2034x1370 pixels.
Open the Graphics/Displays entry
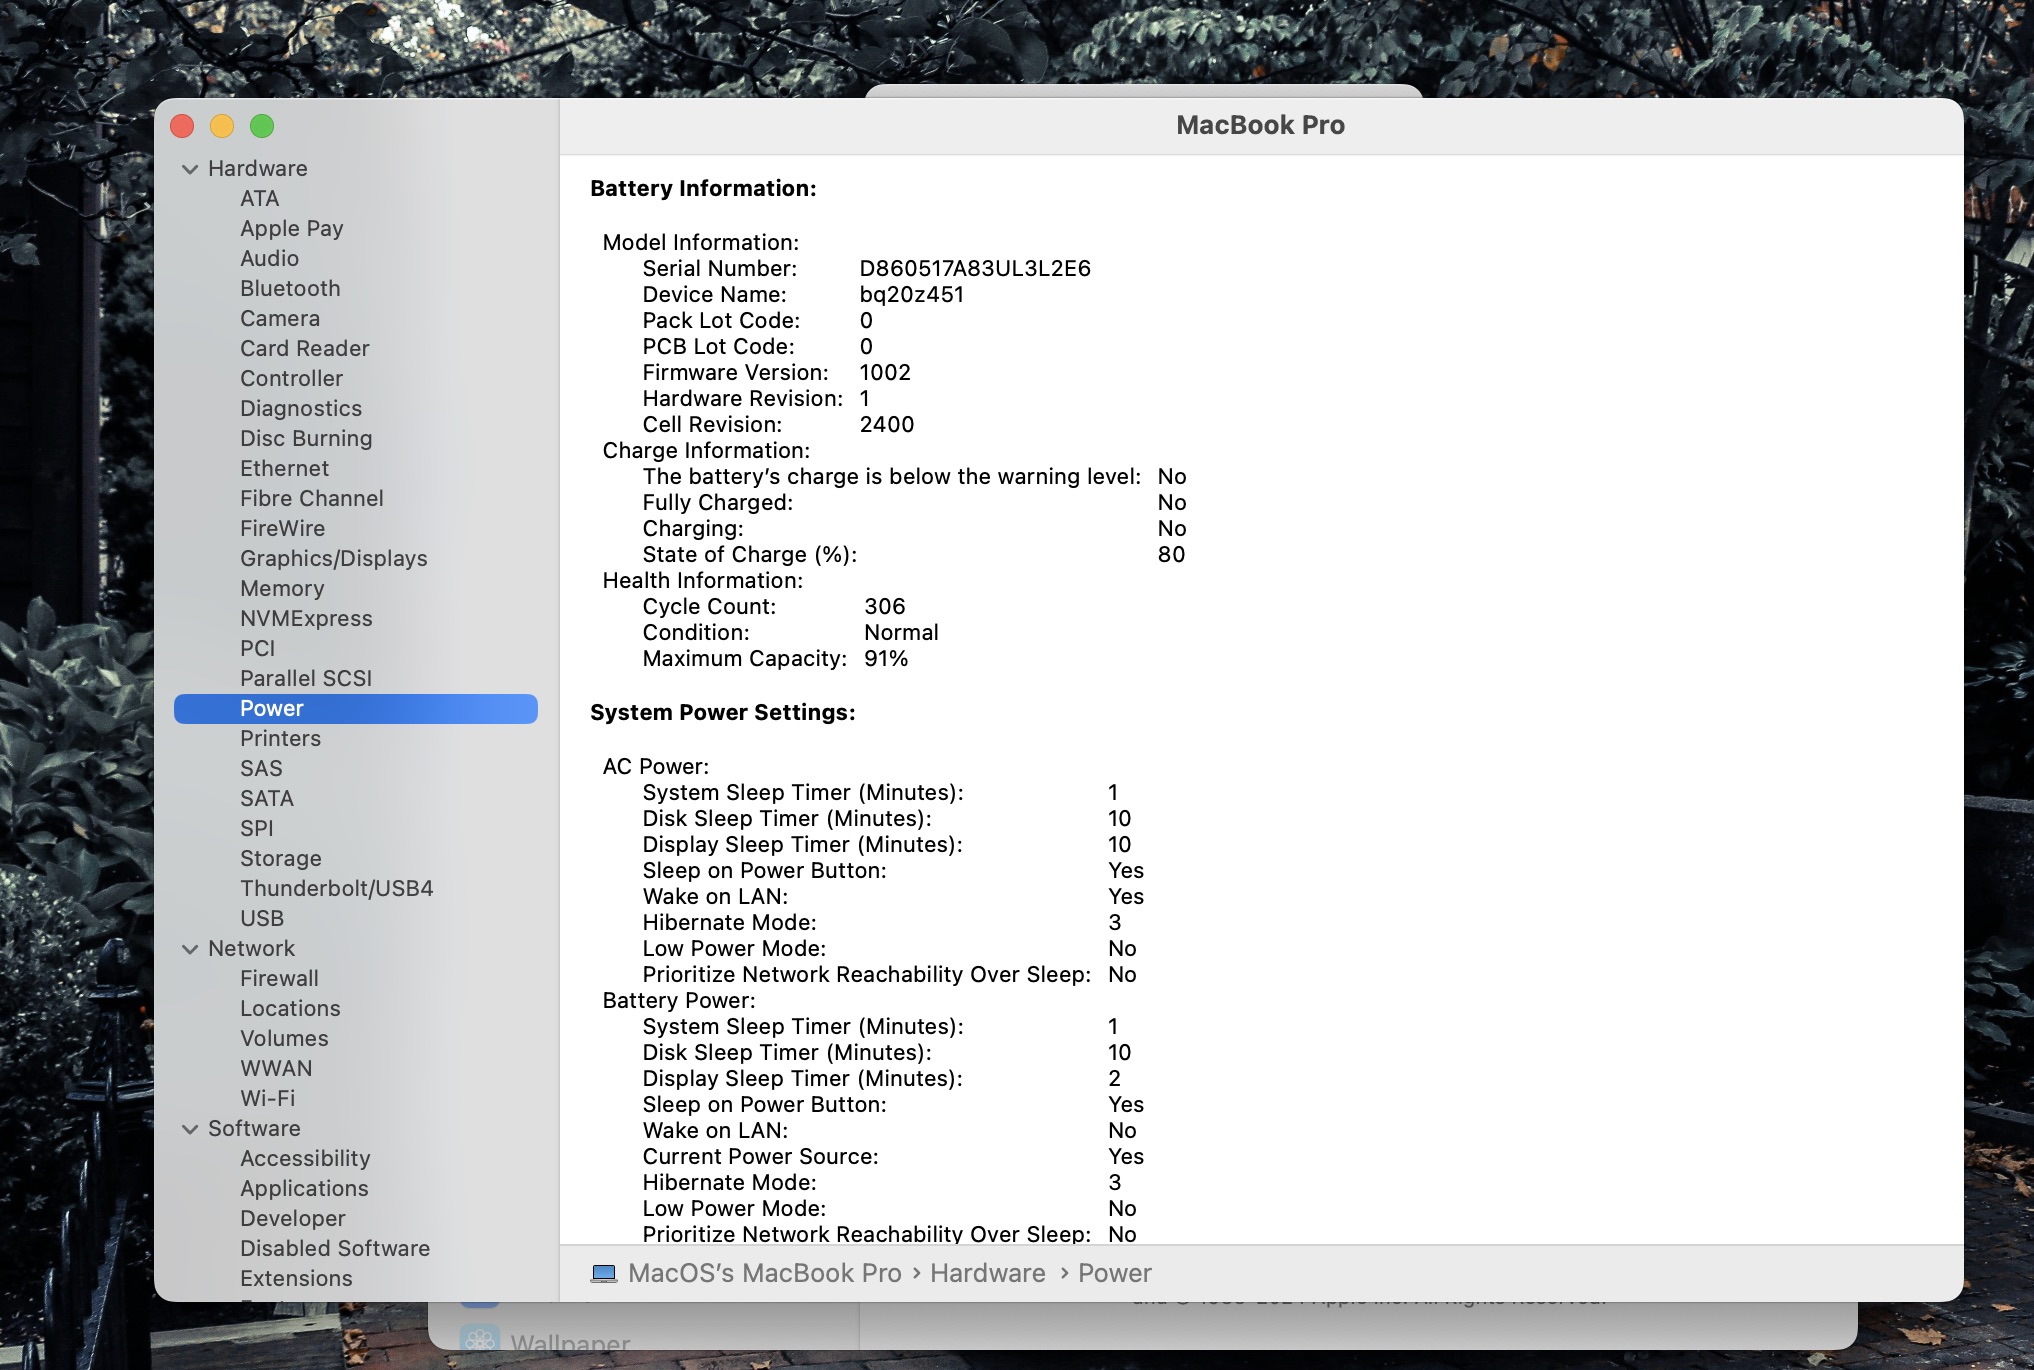pos(334,558)
